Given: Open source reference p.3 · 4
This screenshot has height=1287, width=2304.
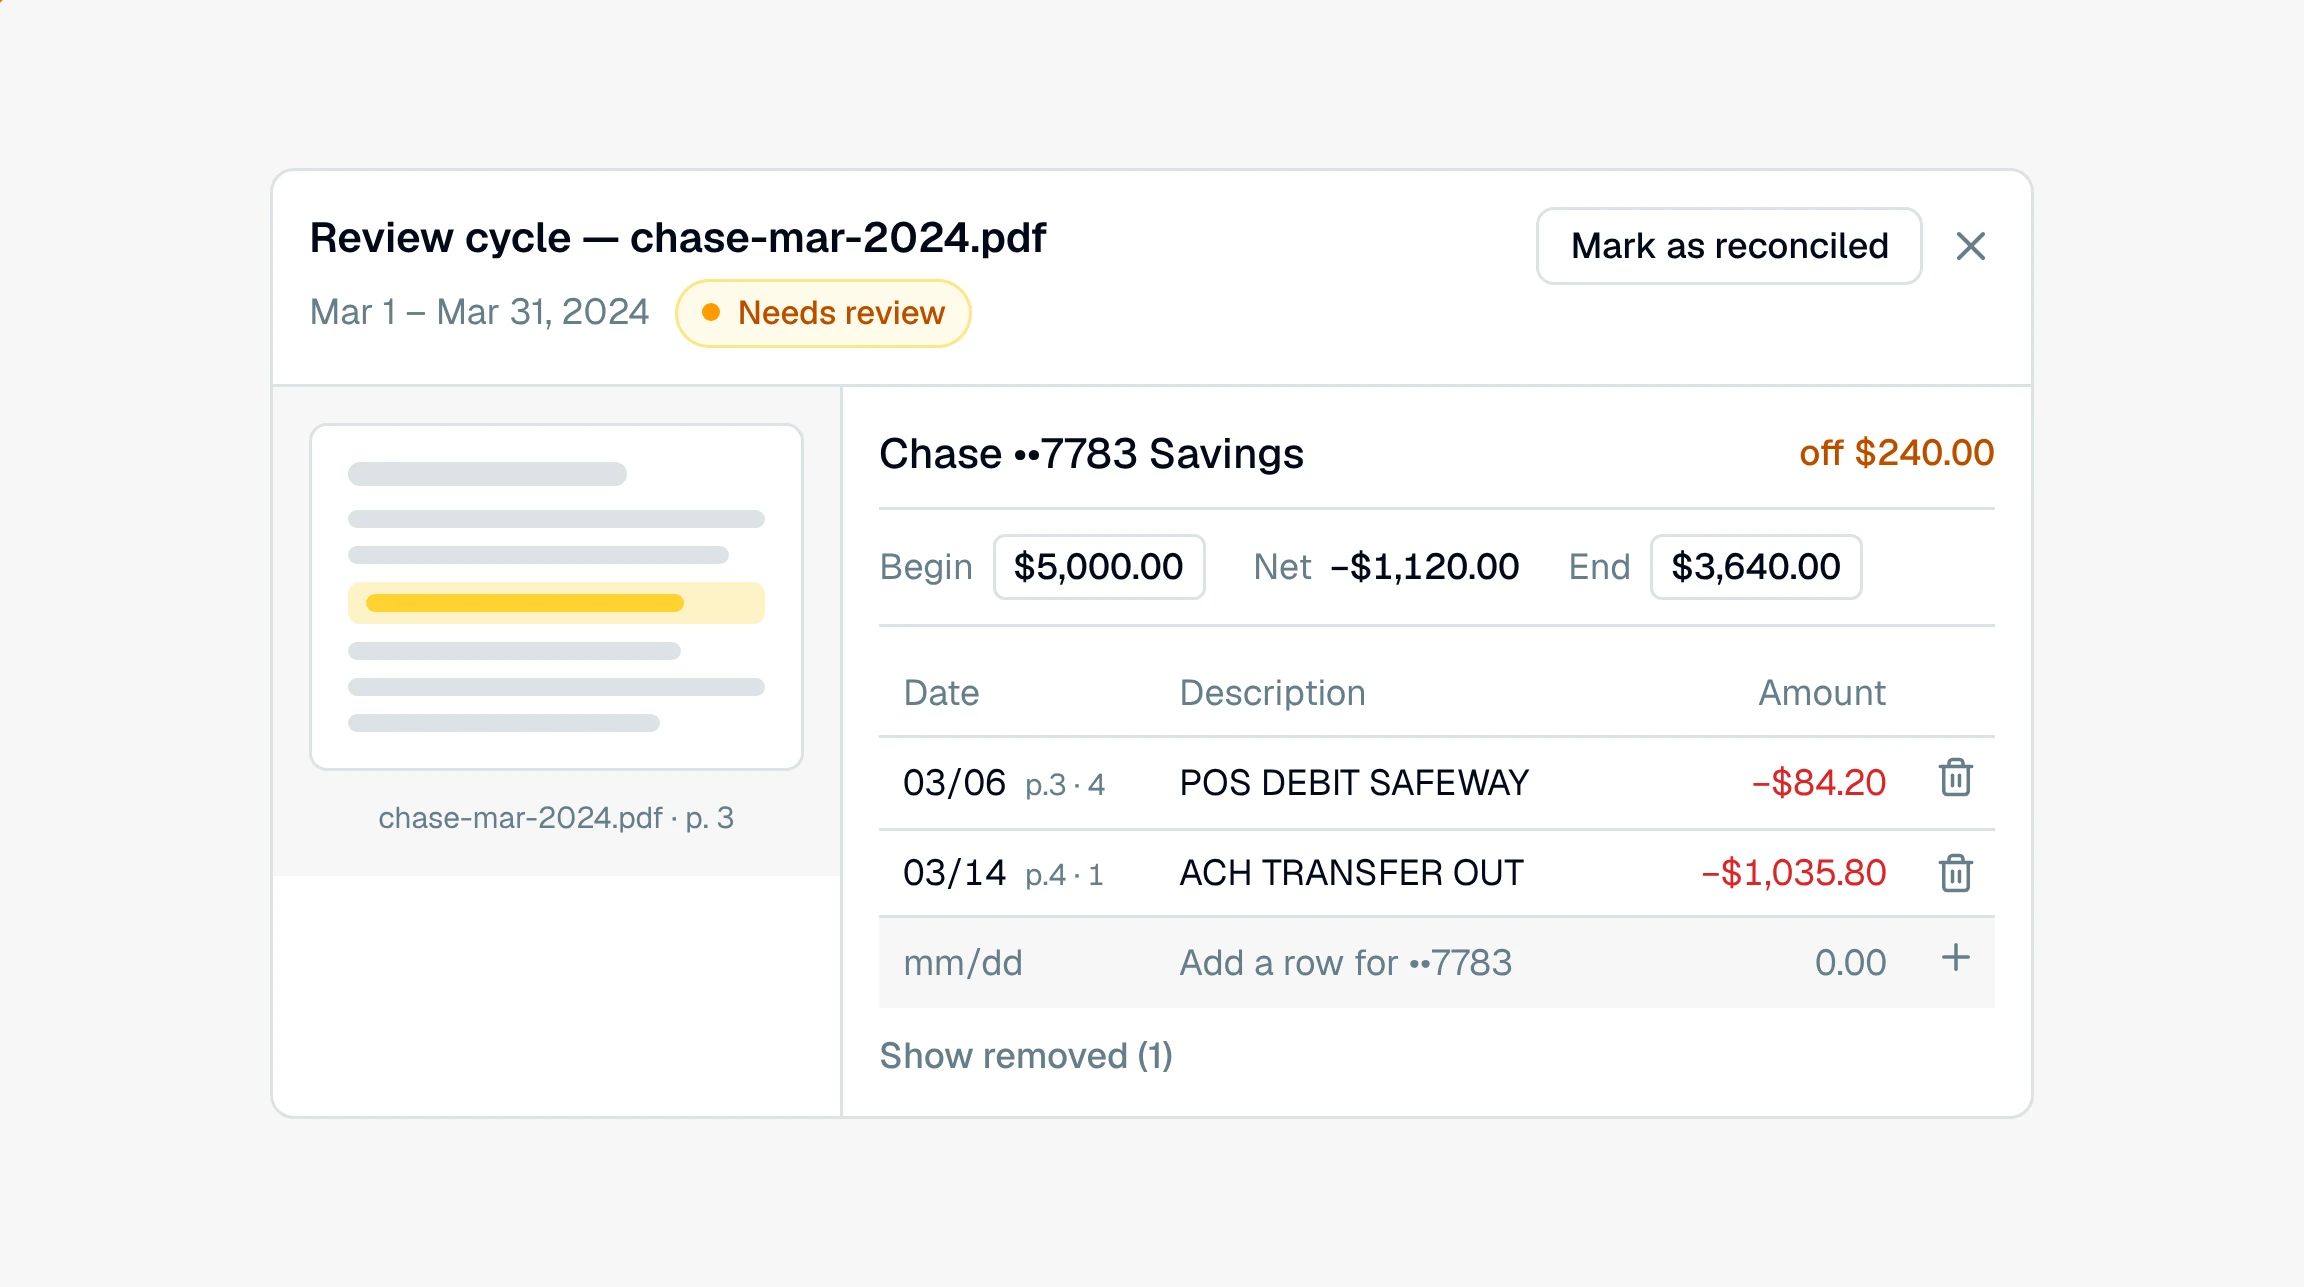Looking at the screenshot, I should [x=1065, y=784].
